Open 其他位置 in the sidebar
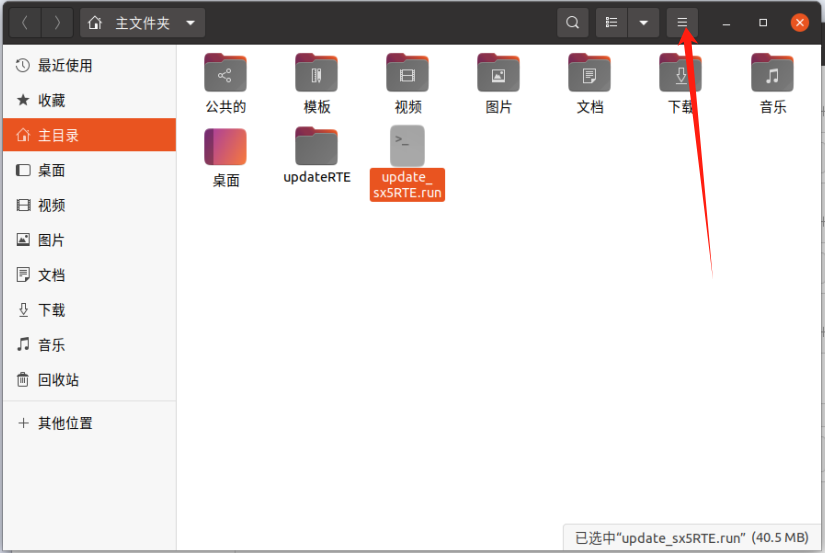Screen dimensions: 825x553 89,423
